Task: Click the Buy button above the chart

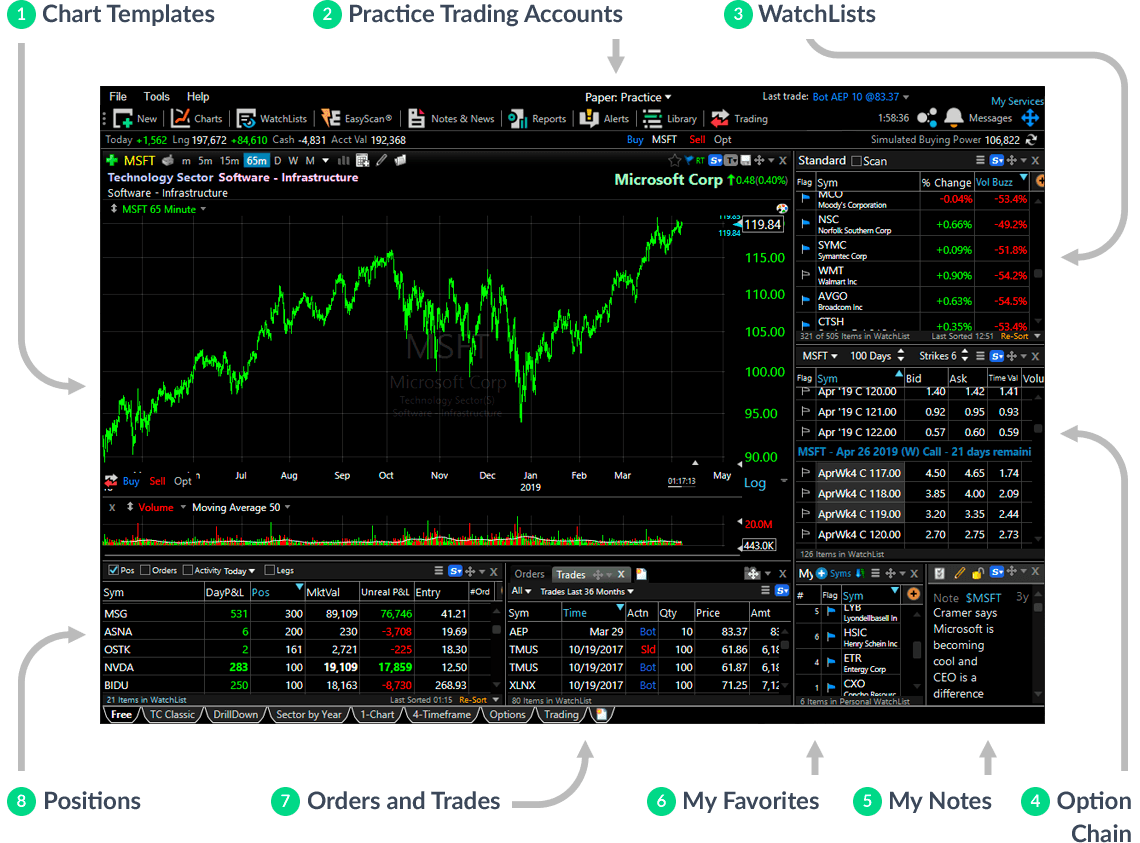Action: click(x=637, y=139)
